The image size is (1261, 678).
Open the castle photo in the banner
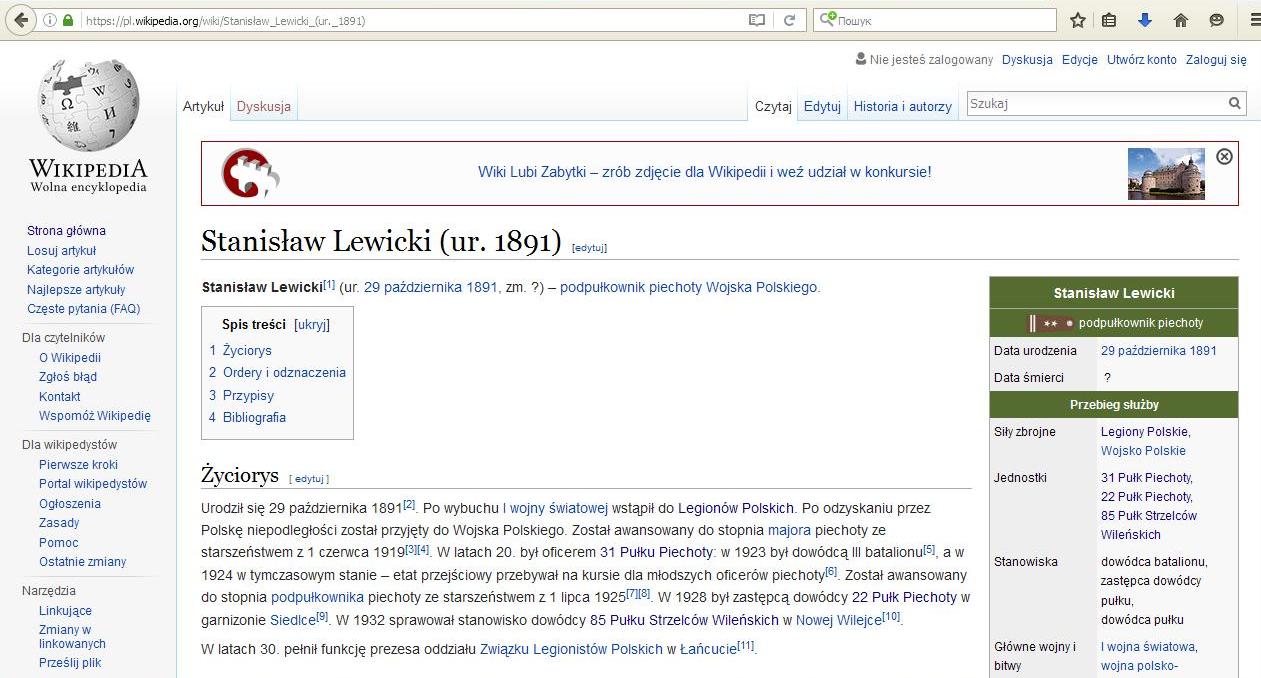click(x=1166, y=173)
